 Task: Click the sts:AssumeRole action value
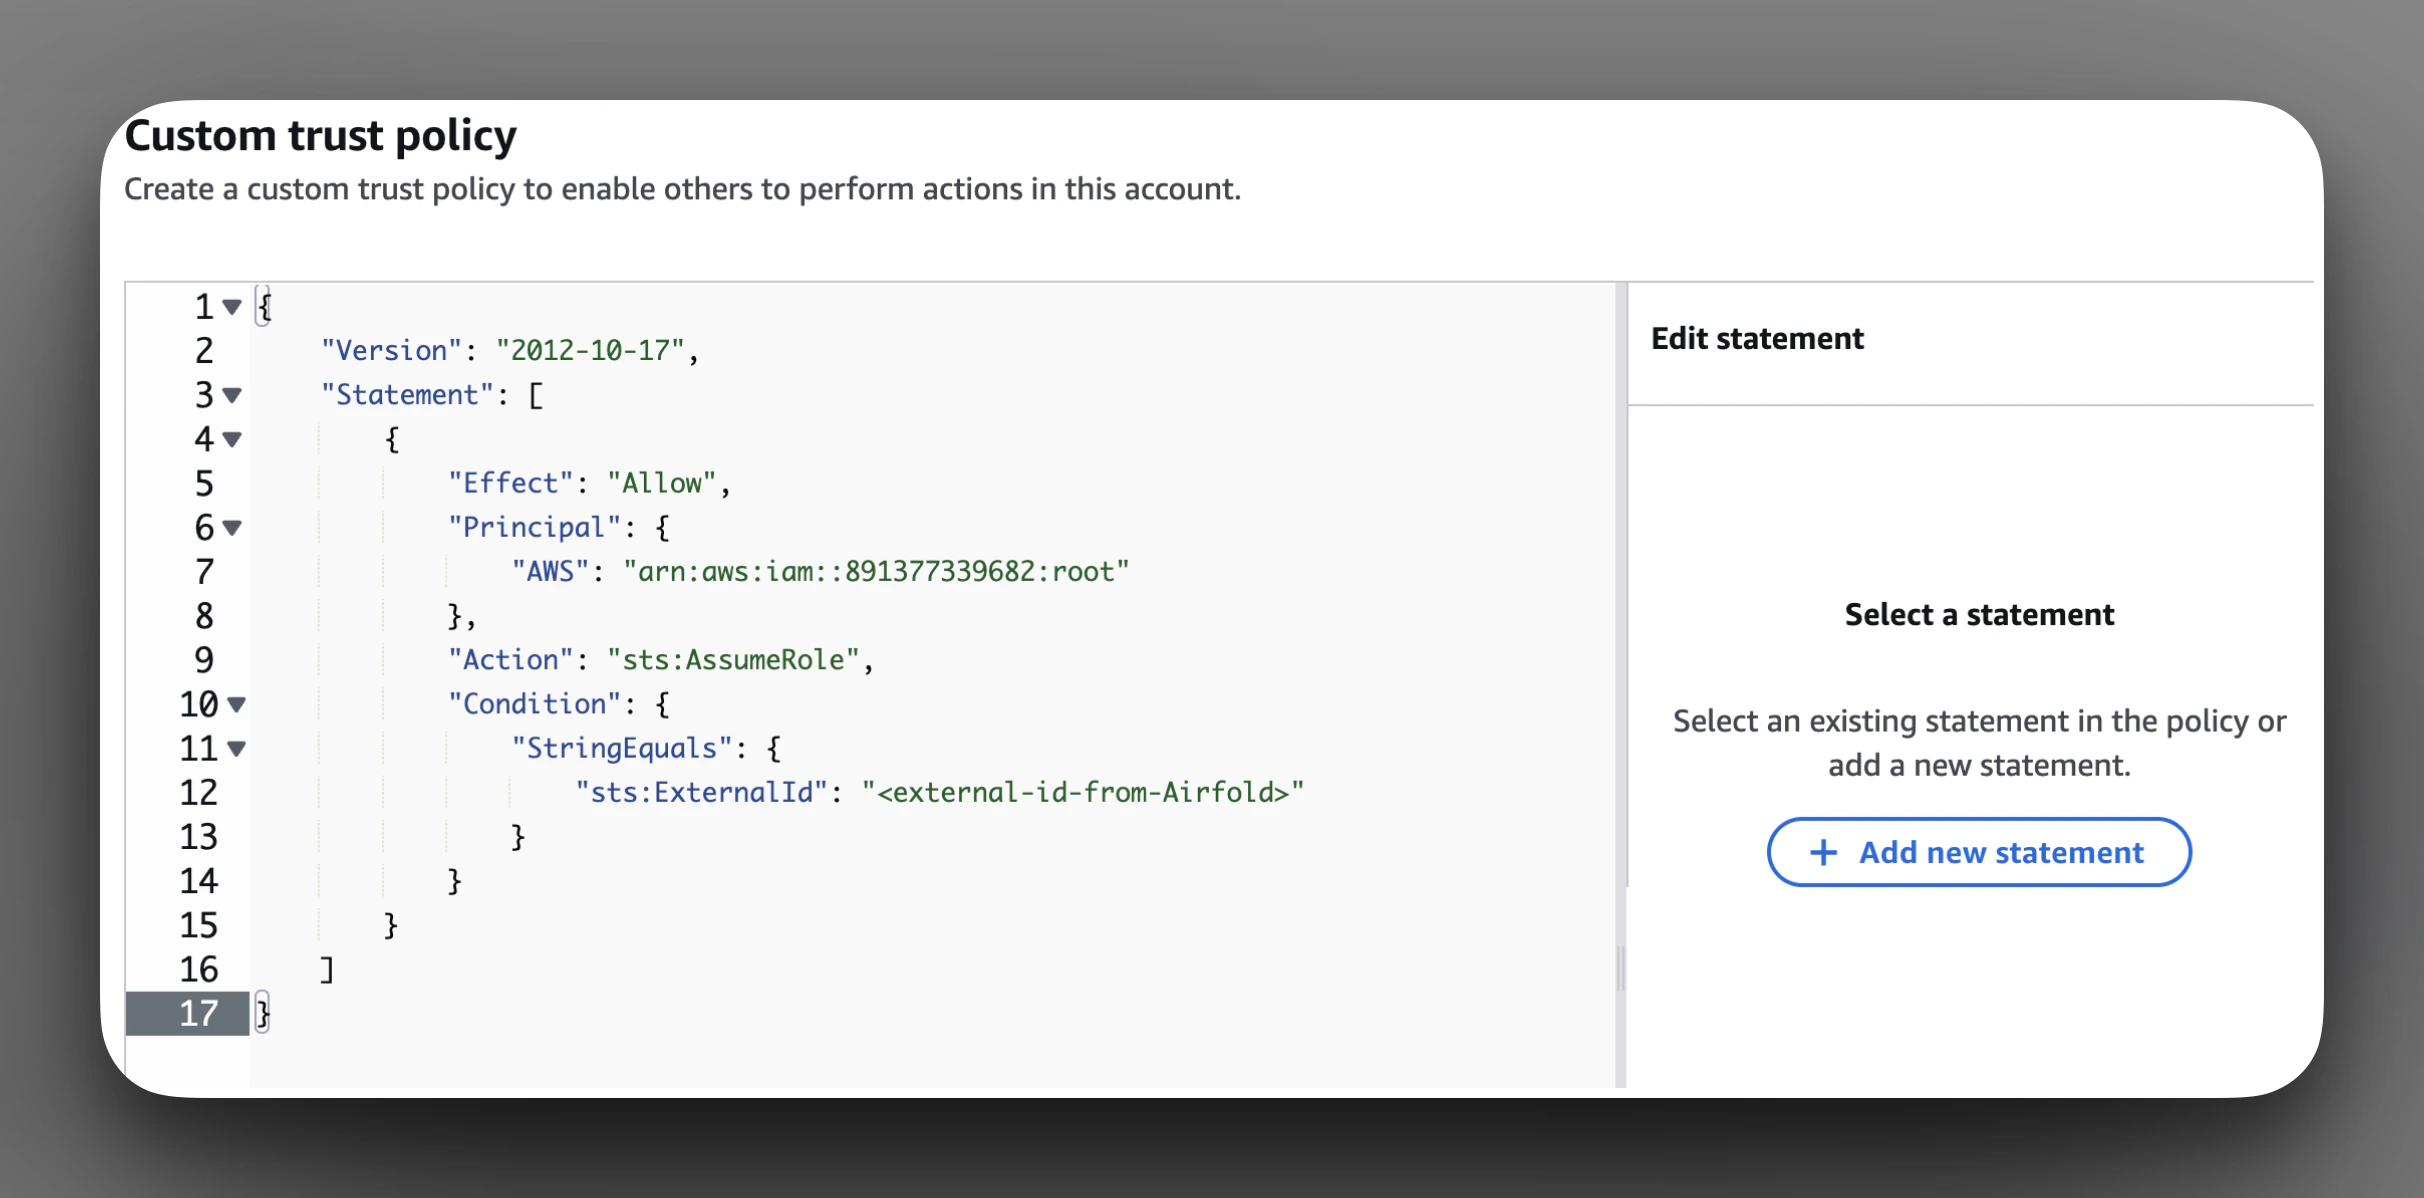(732, 660)
